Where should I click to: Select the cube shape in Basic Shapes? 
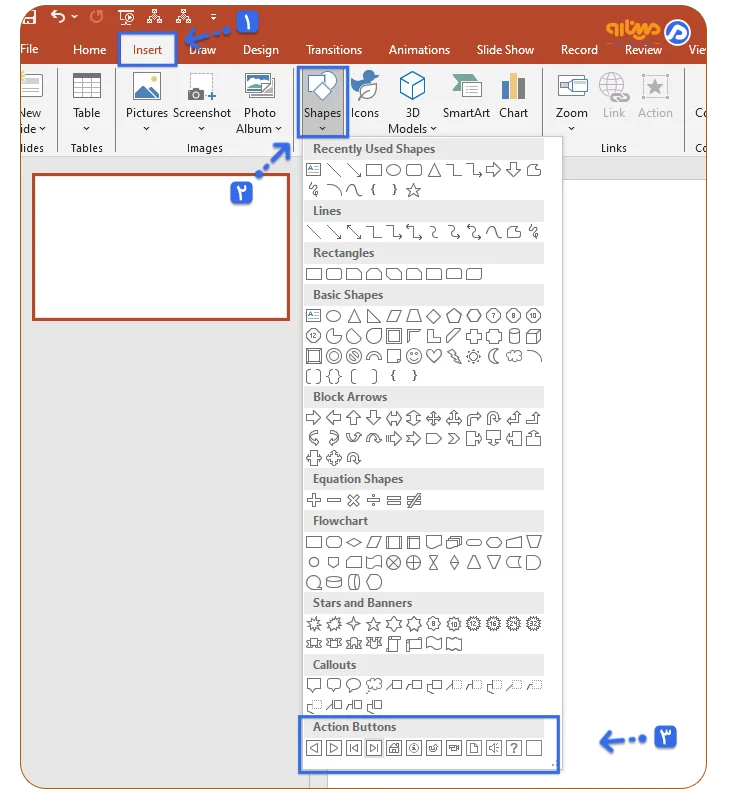[533, 336]
